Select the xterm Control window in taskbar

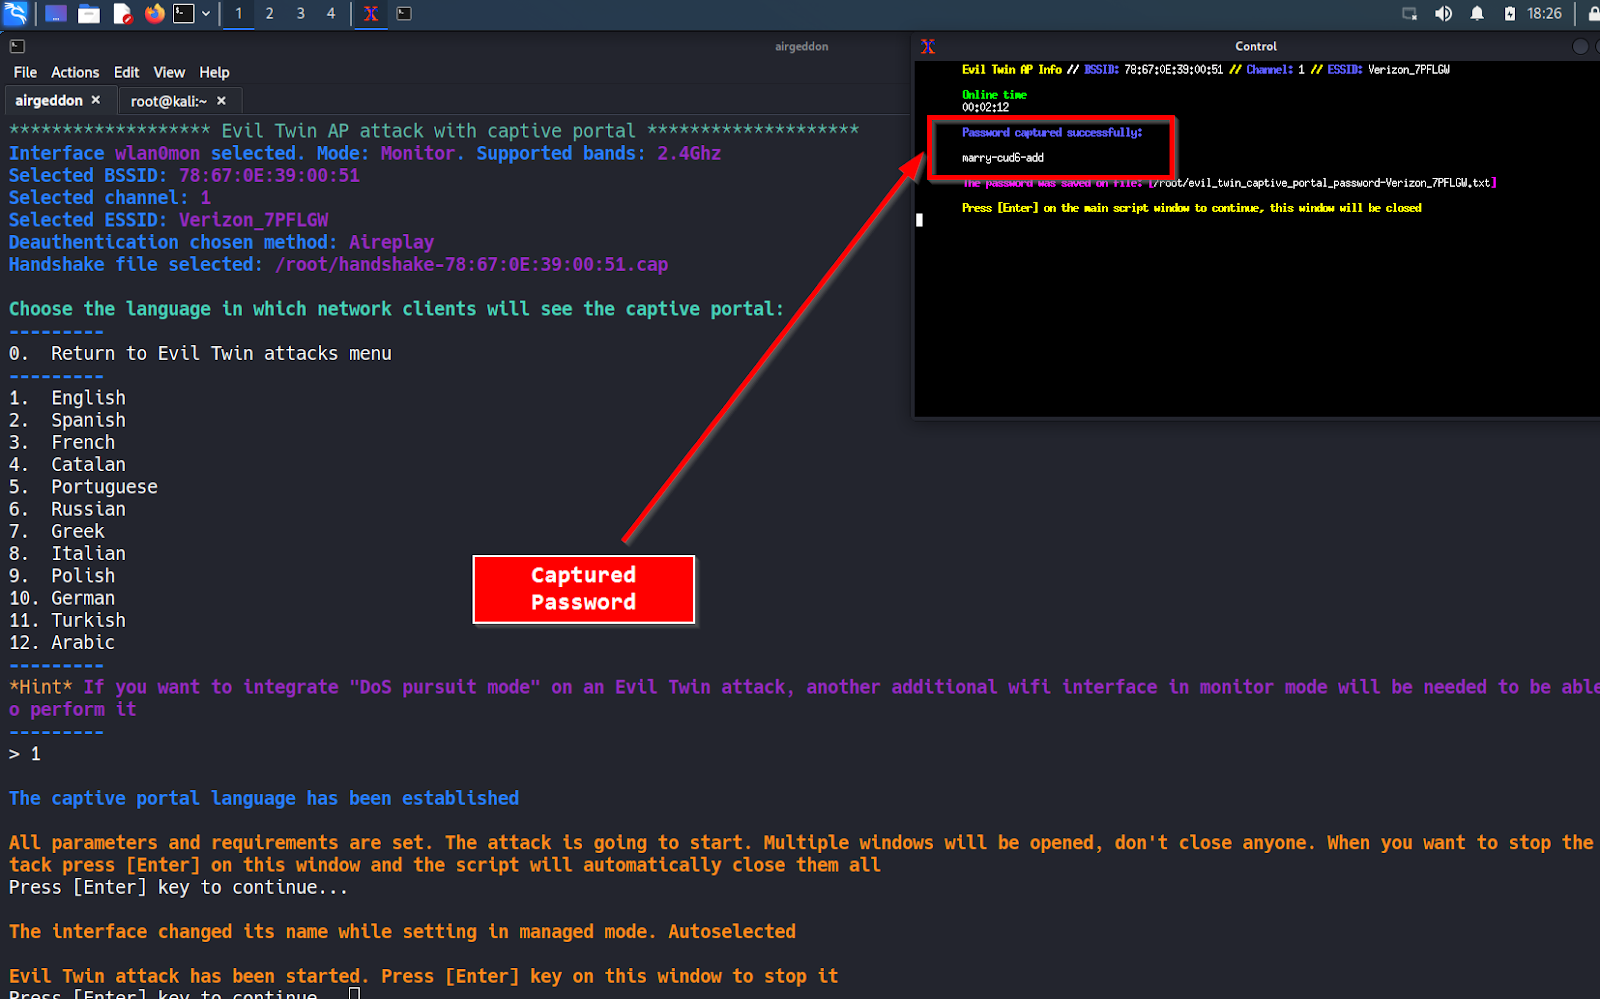(x=370, y=13)
